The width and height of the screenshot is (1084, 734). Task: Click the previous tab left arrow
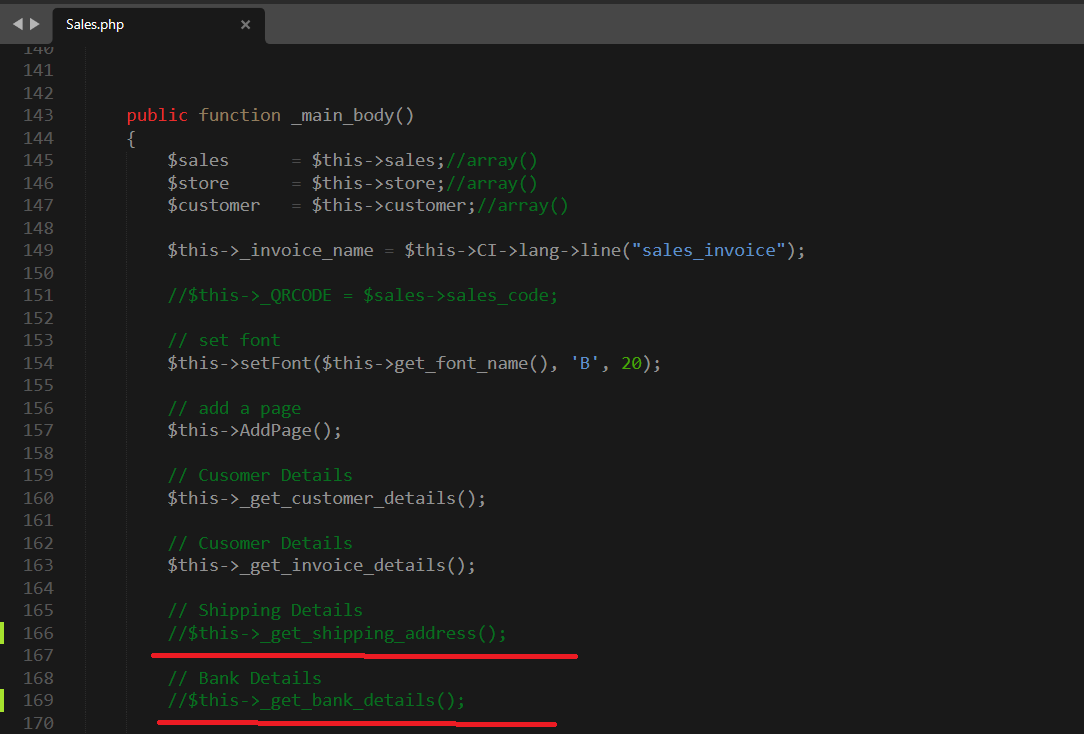[17, 24]
